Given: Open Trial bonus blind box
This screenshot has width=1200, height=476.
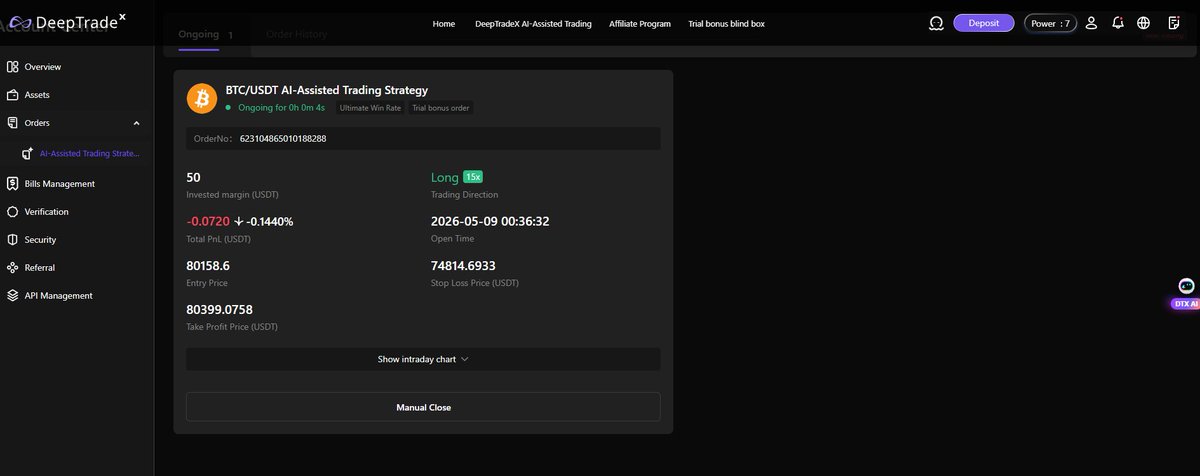Looking at the screenshot, I should pos(727,23).
